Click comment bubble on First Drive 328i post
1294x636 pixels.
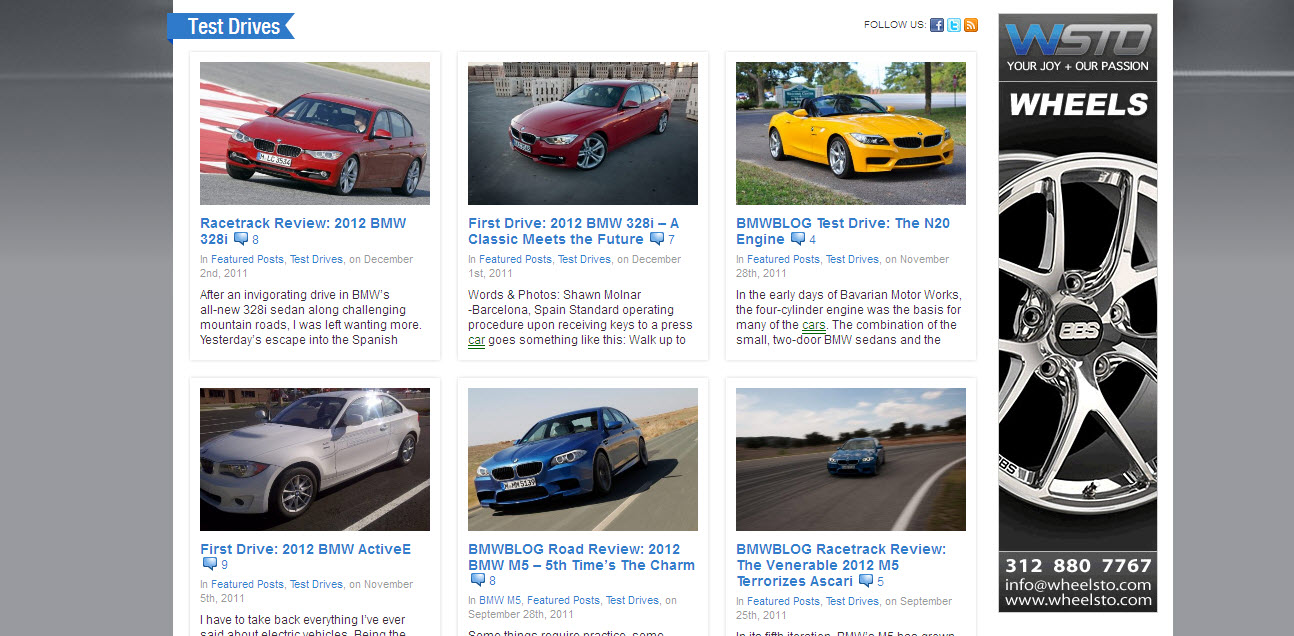pyautogui.click(x=656, y=239)
